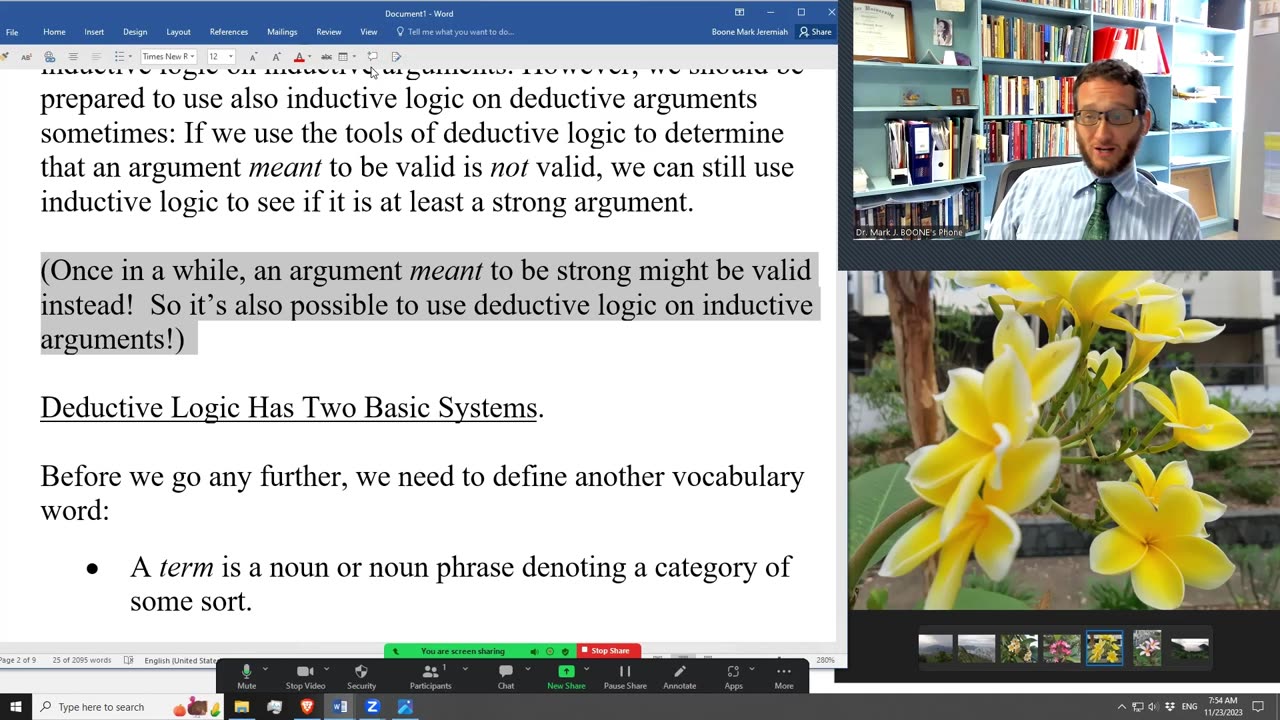Apply the red font color button
This screenshot has width=1280, height=720.
(298, 57)
